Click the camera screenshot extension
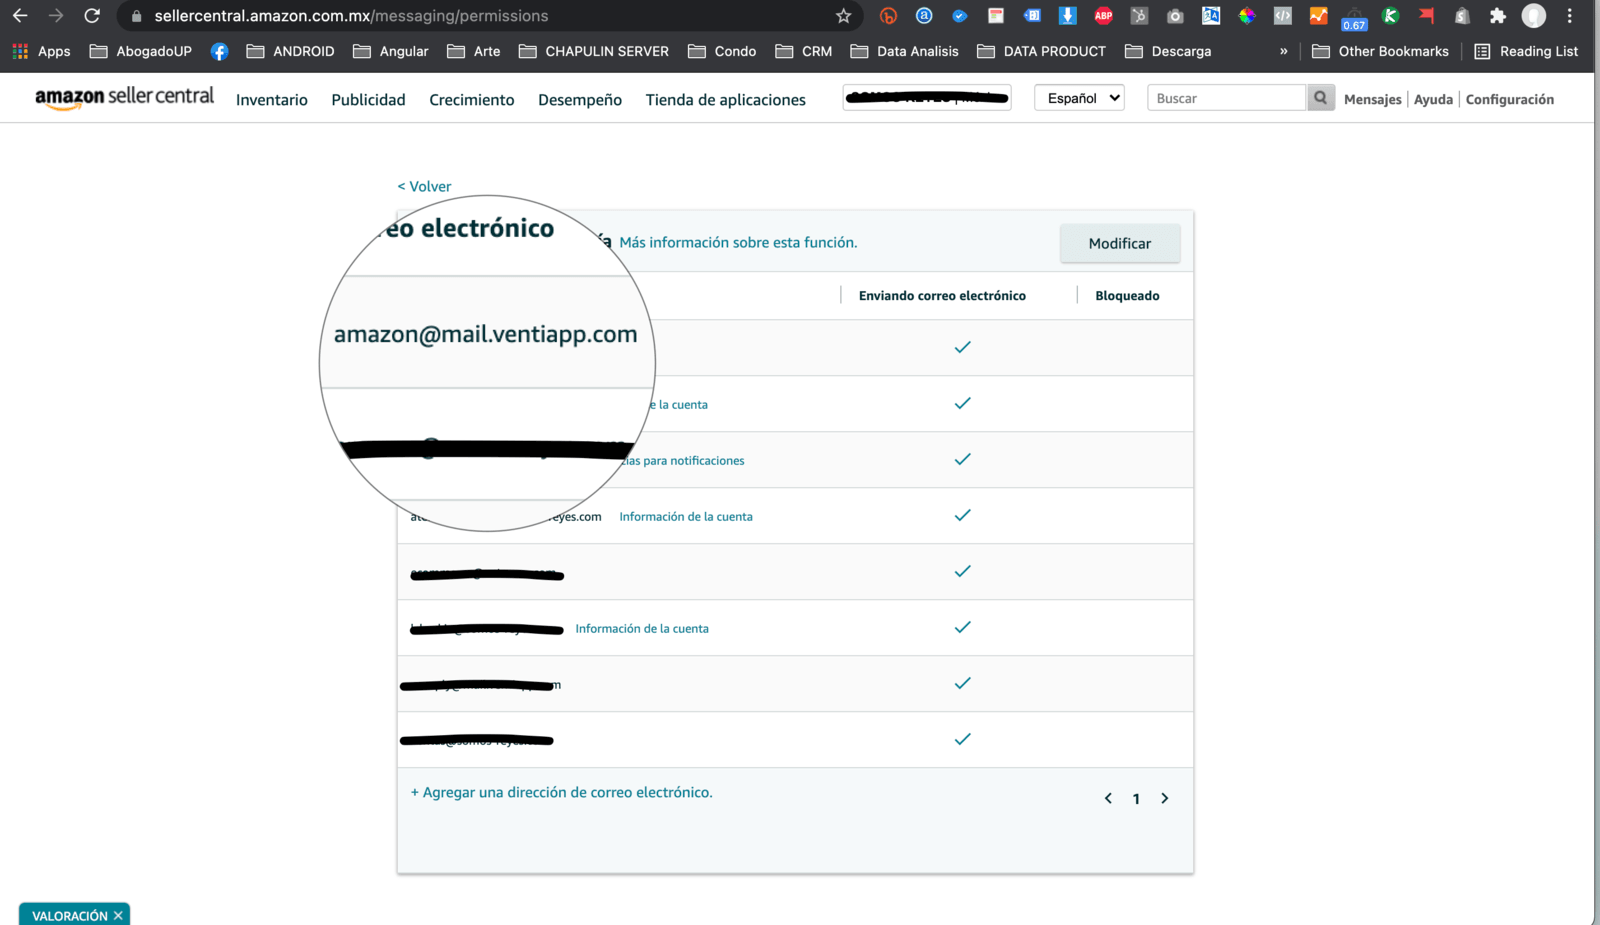1600x925 pixels. click(1175, 16)
